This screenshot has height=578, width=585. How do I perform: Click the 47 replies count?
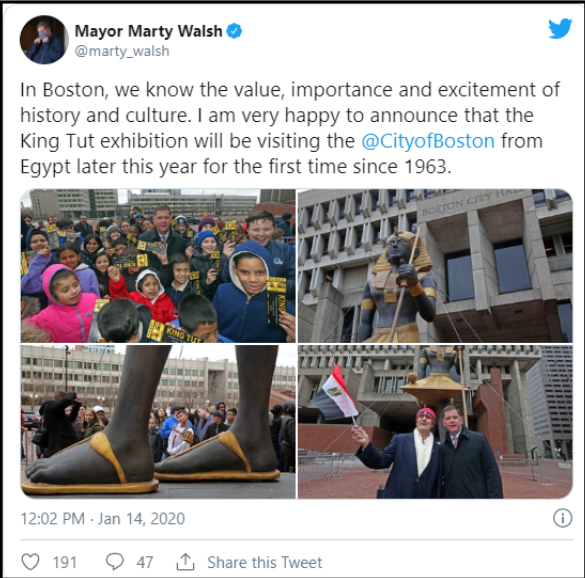[145, 562]
